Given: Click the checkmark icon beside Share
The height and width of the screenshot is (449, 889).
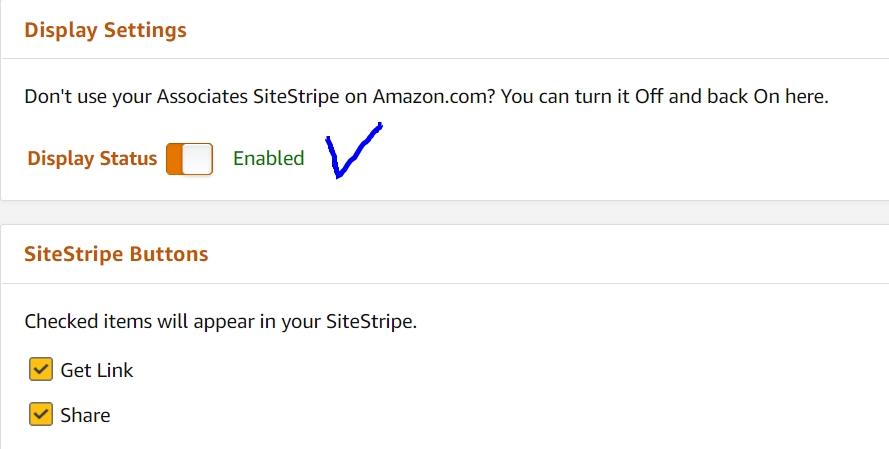Looking at the screenshot, I should [x=41, y=414].
